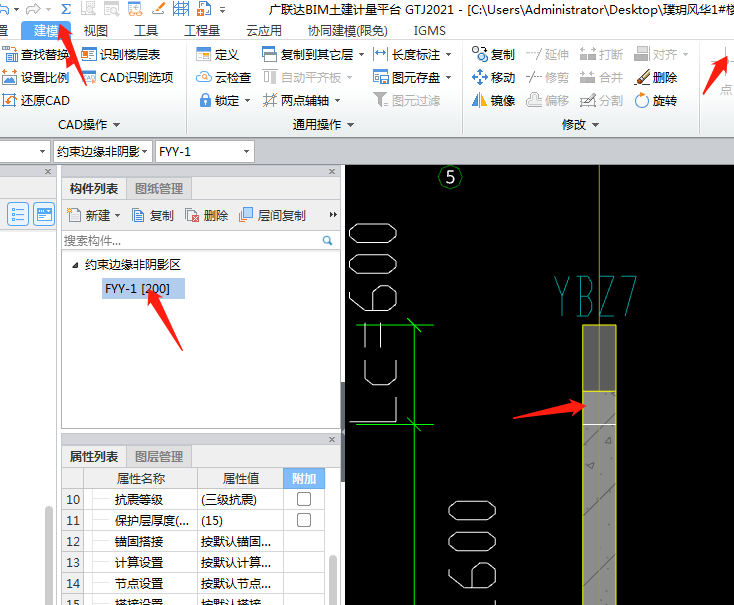Image resolution: width=734 pixels, height=605 pixels.
Task: Toggle 附加 checkbox for 抗震等级
Action: point(304,499)
